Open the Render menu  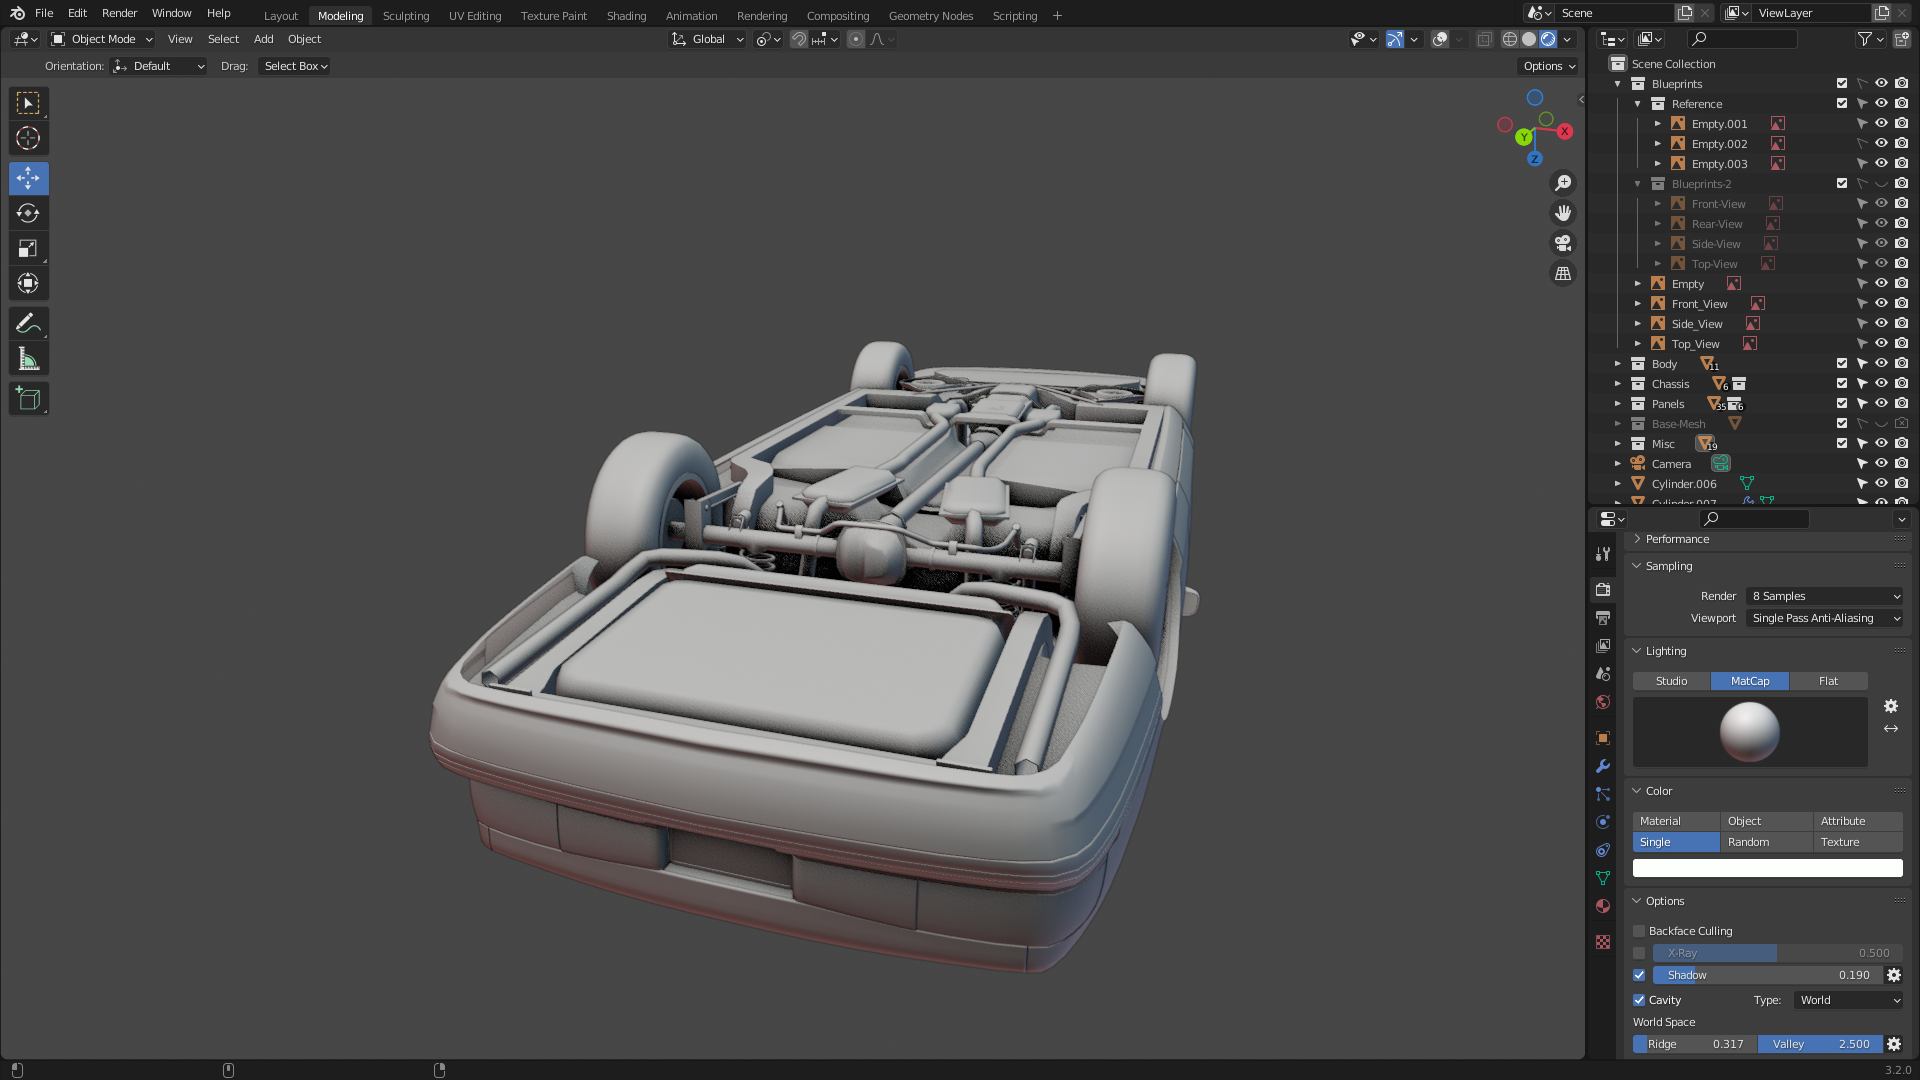pos(119,13)
